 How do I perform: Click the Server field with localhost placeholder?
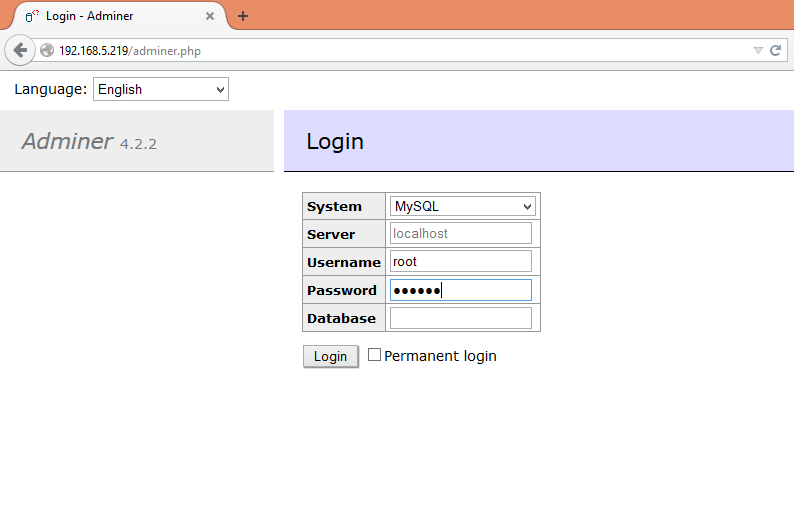pos(460,233)
